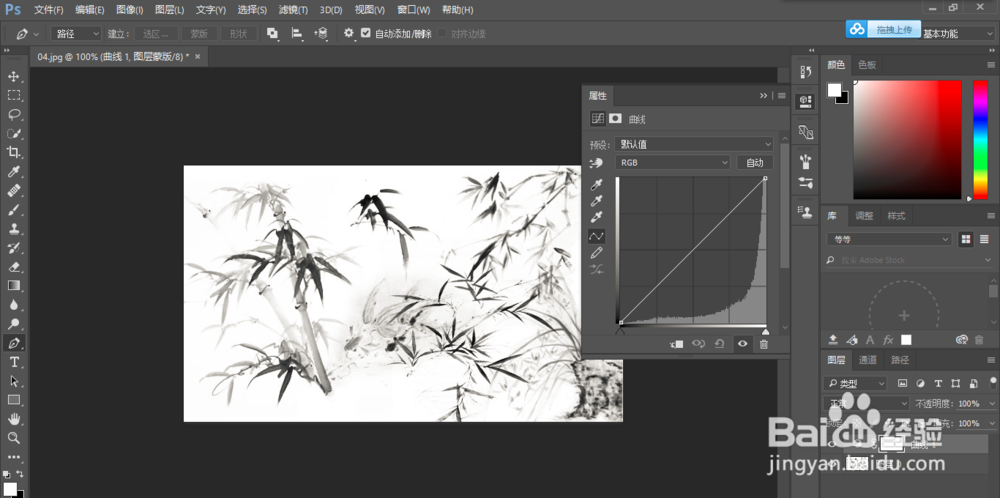Image resolution: width=1000 pixels, height=498 pixels.
Task: Open the History panel icon
Action: (805, 72)
